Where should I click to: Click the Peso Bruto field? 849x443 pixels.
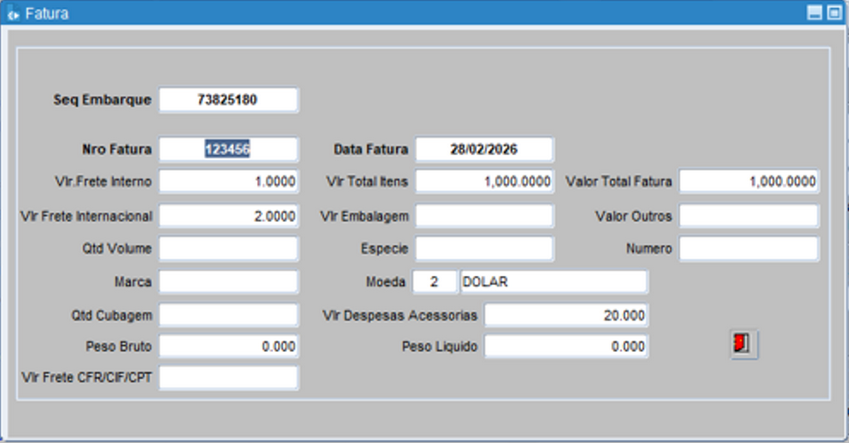[228, 346]
